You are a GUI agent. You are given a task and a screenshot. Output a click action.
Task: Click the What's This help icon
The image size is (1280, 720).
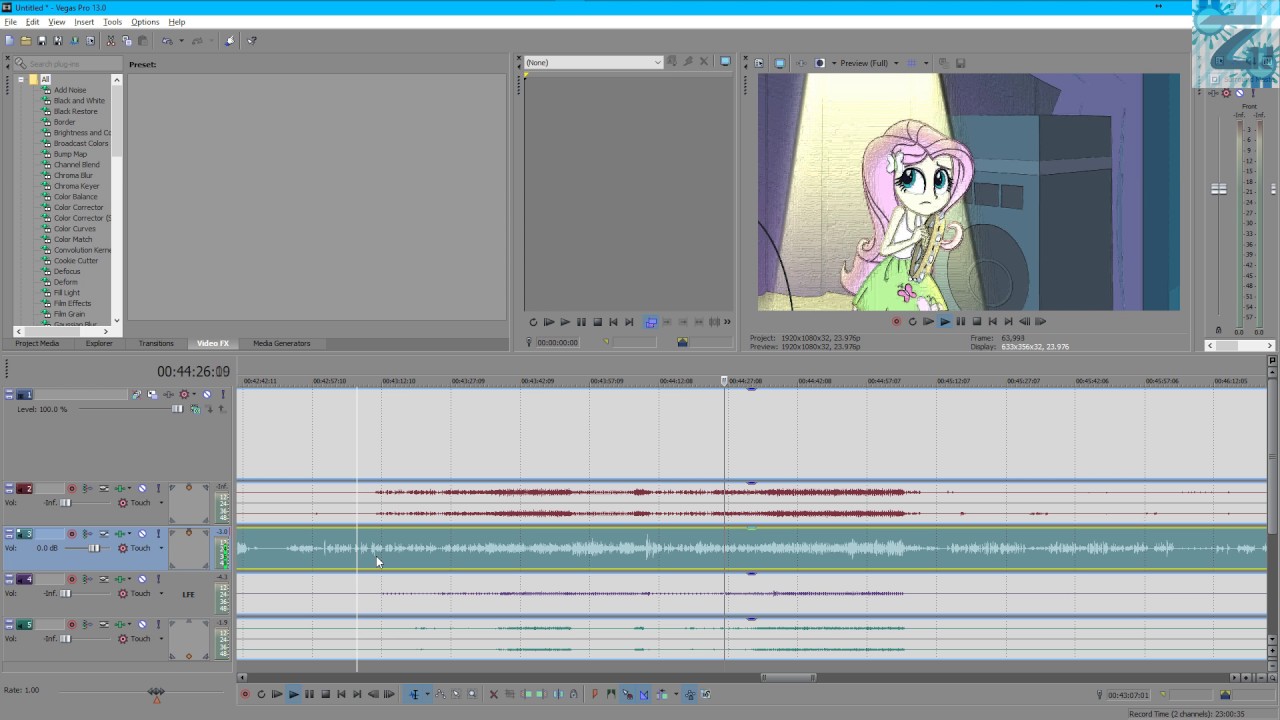pos(252,41)
